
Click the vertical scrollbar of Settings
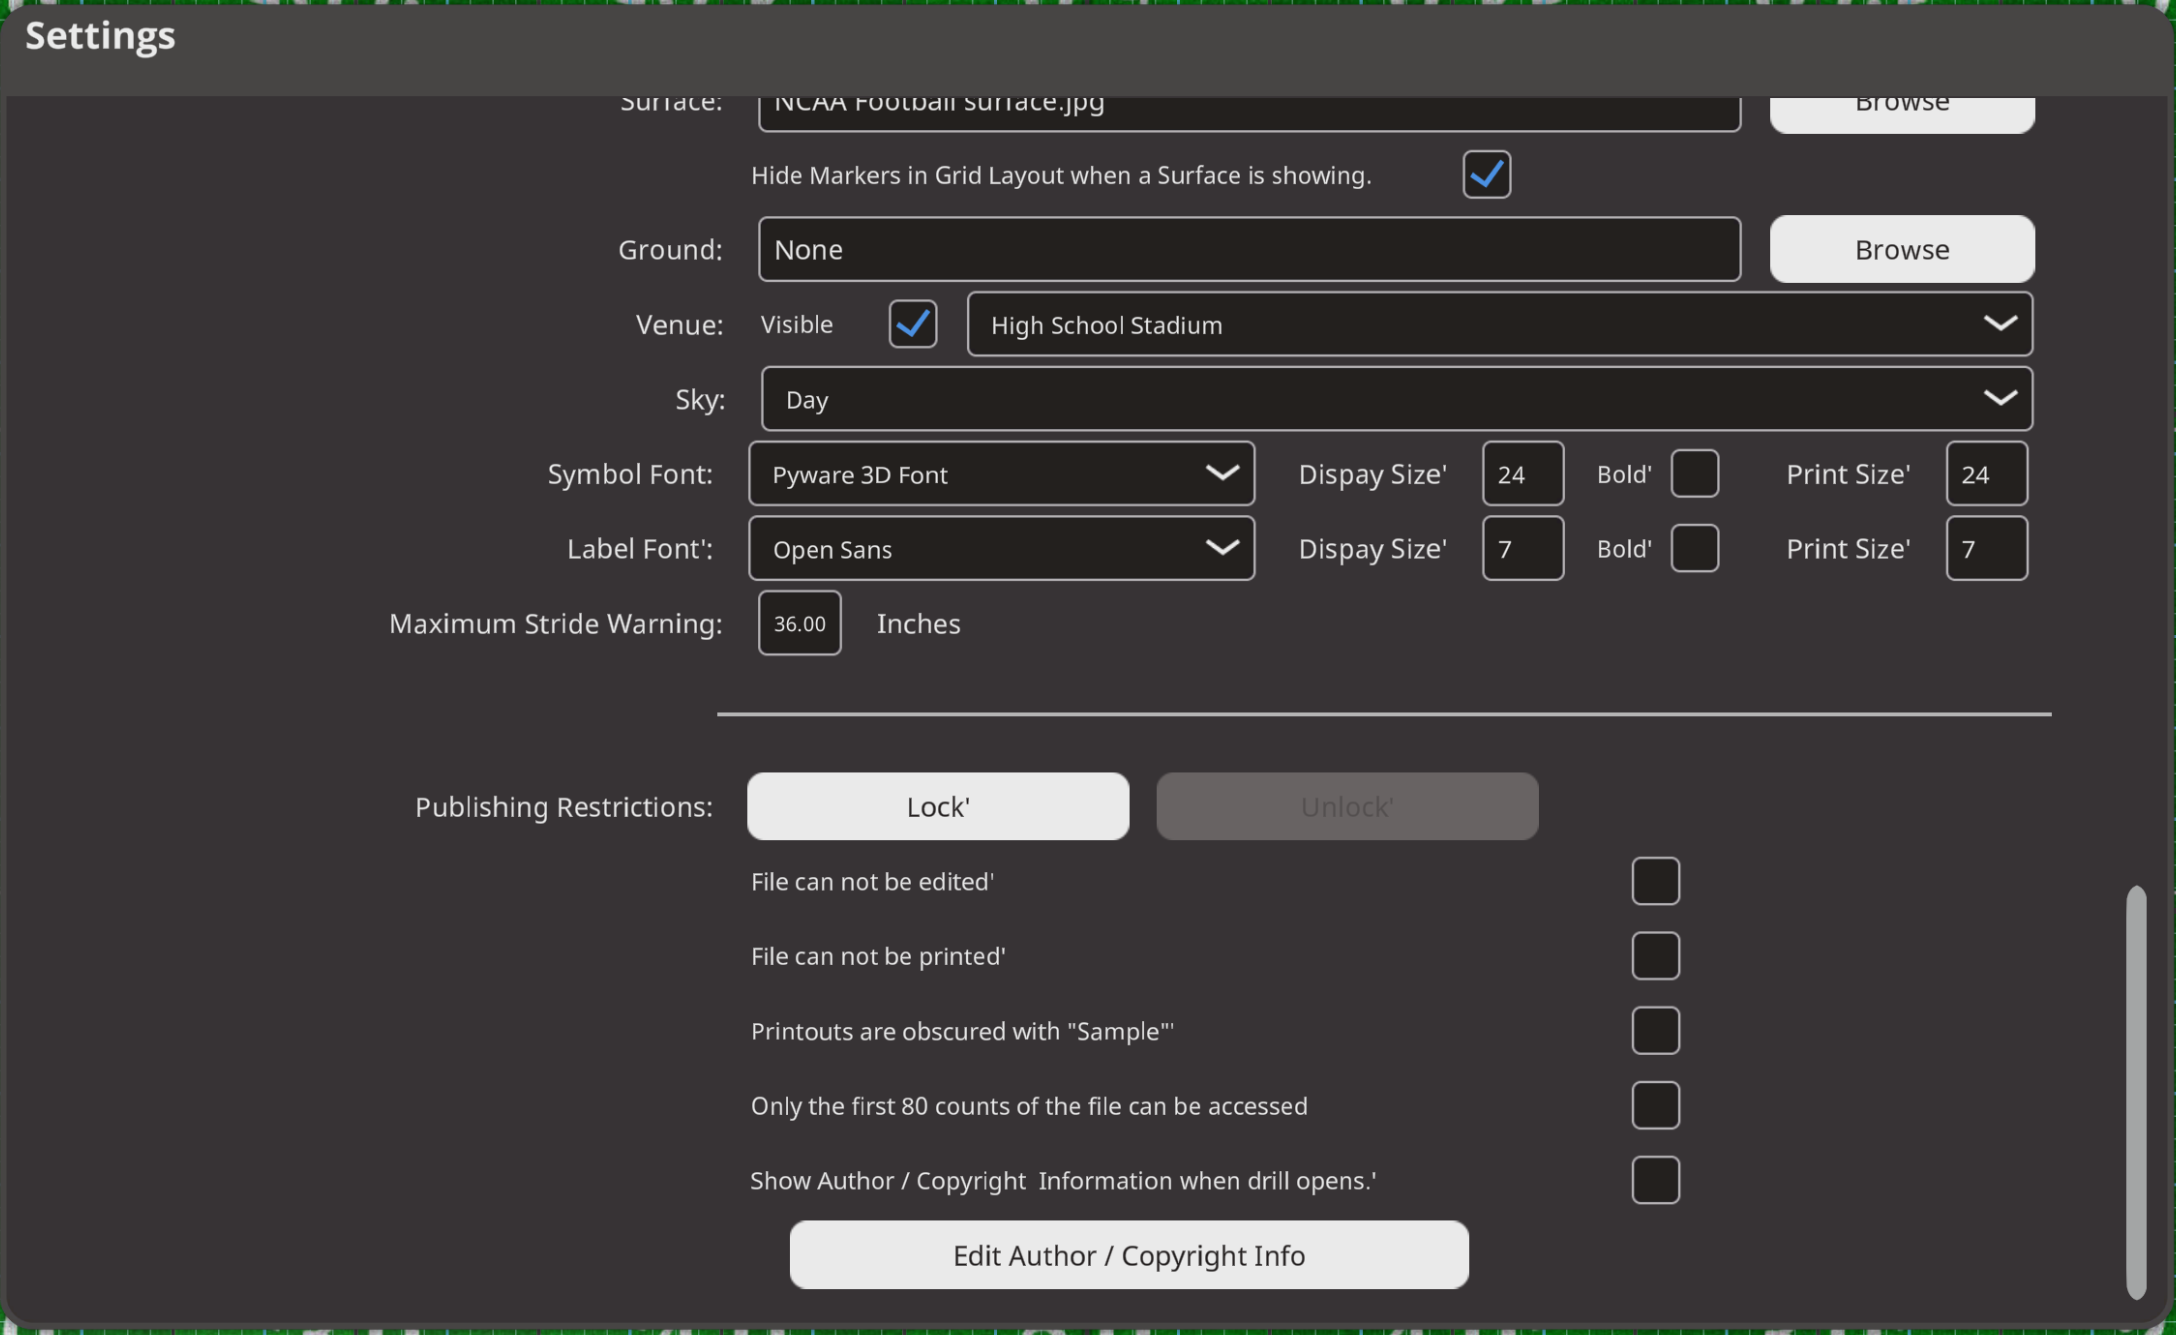click(2135, 1090)
